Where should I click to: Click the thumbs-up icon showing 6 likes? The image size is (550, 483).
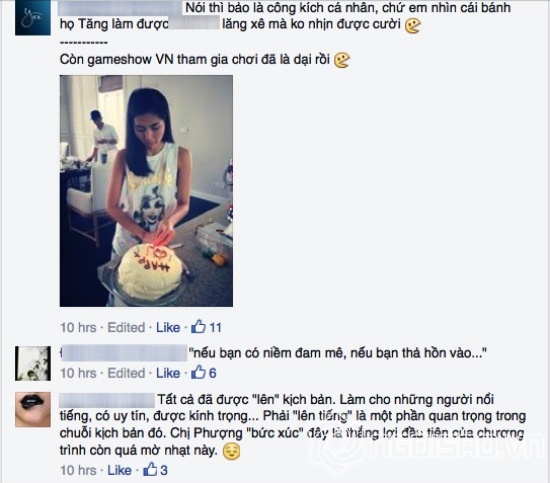tap(199, 372)
